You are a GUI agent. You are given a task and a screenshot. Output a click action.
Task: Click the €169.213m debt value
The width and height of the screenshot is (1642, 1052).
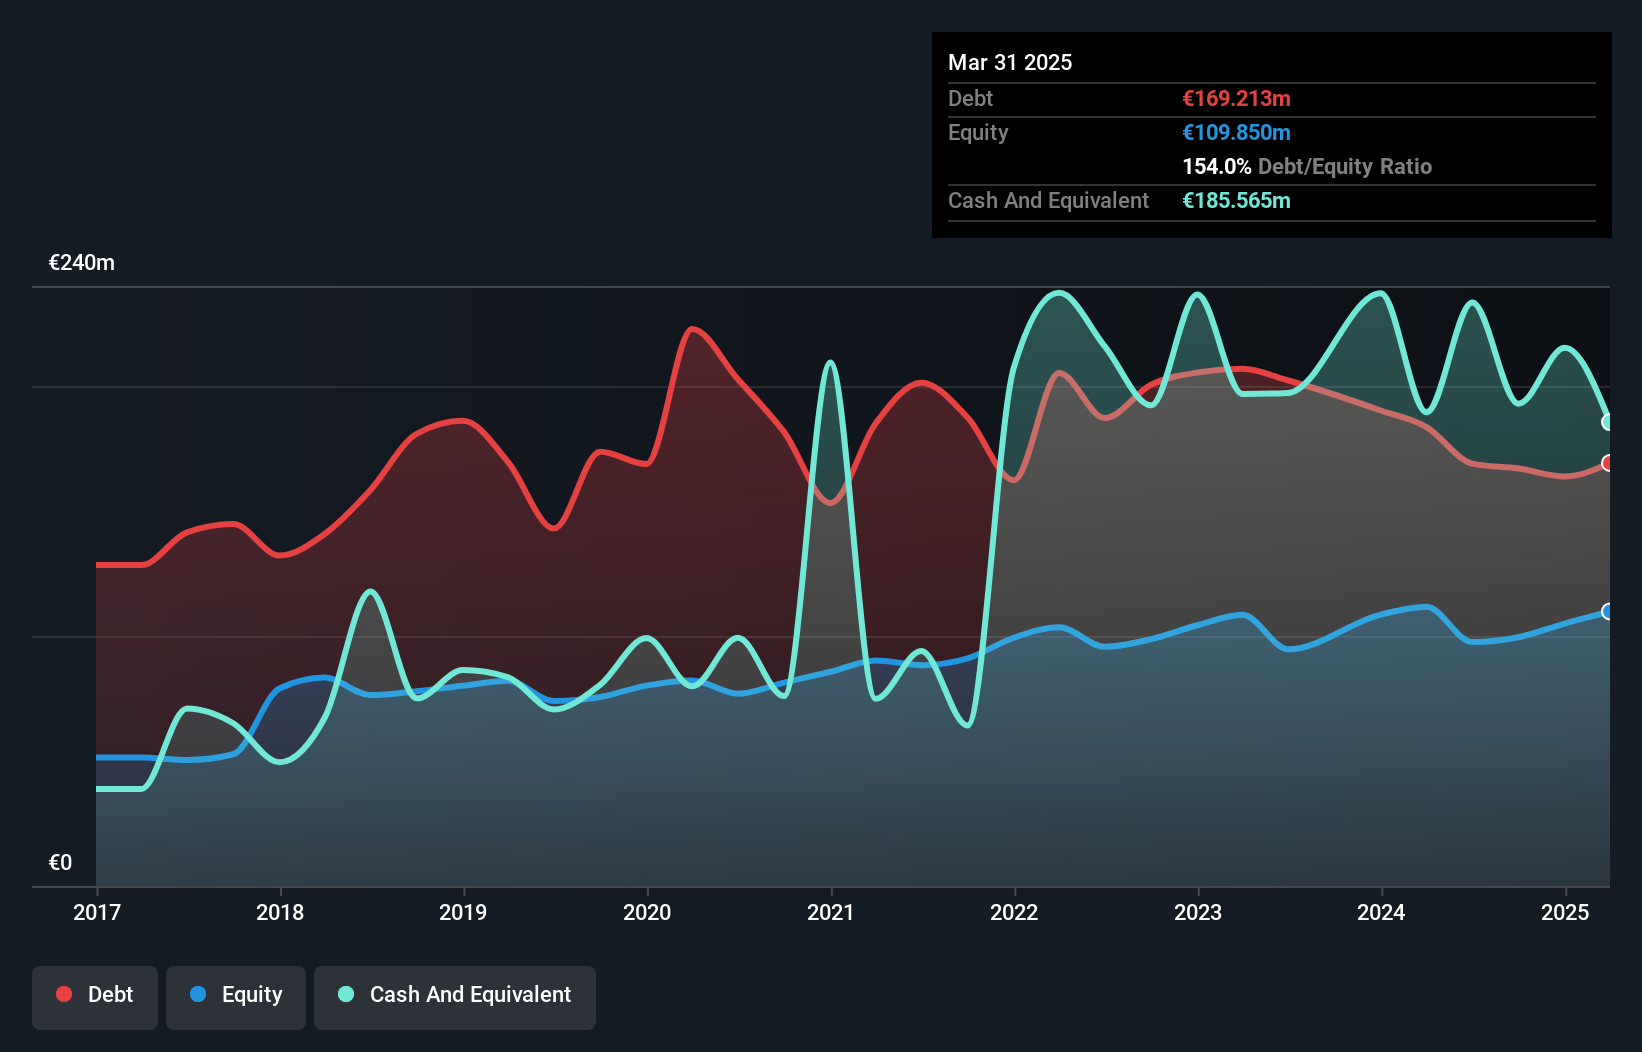click(1237, 98)
